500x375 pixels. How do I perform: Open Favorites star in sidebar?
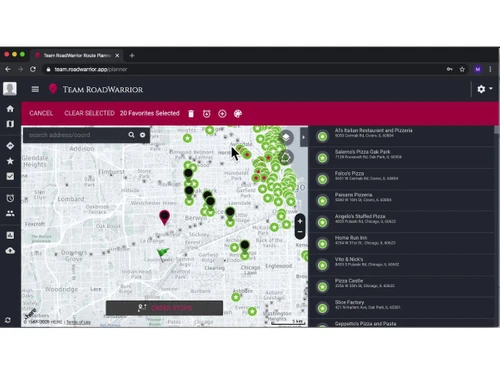[10, 161]
